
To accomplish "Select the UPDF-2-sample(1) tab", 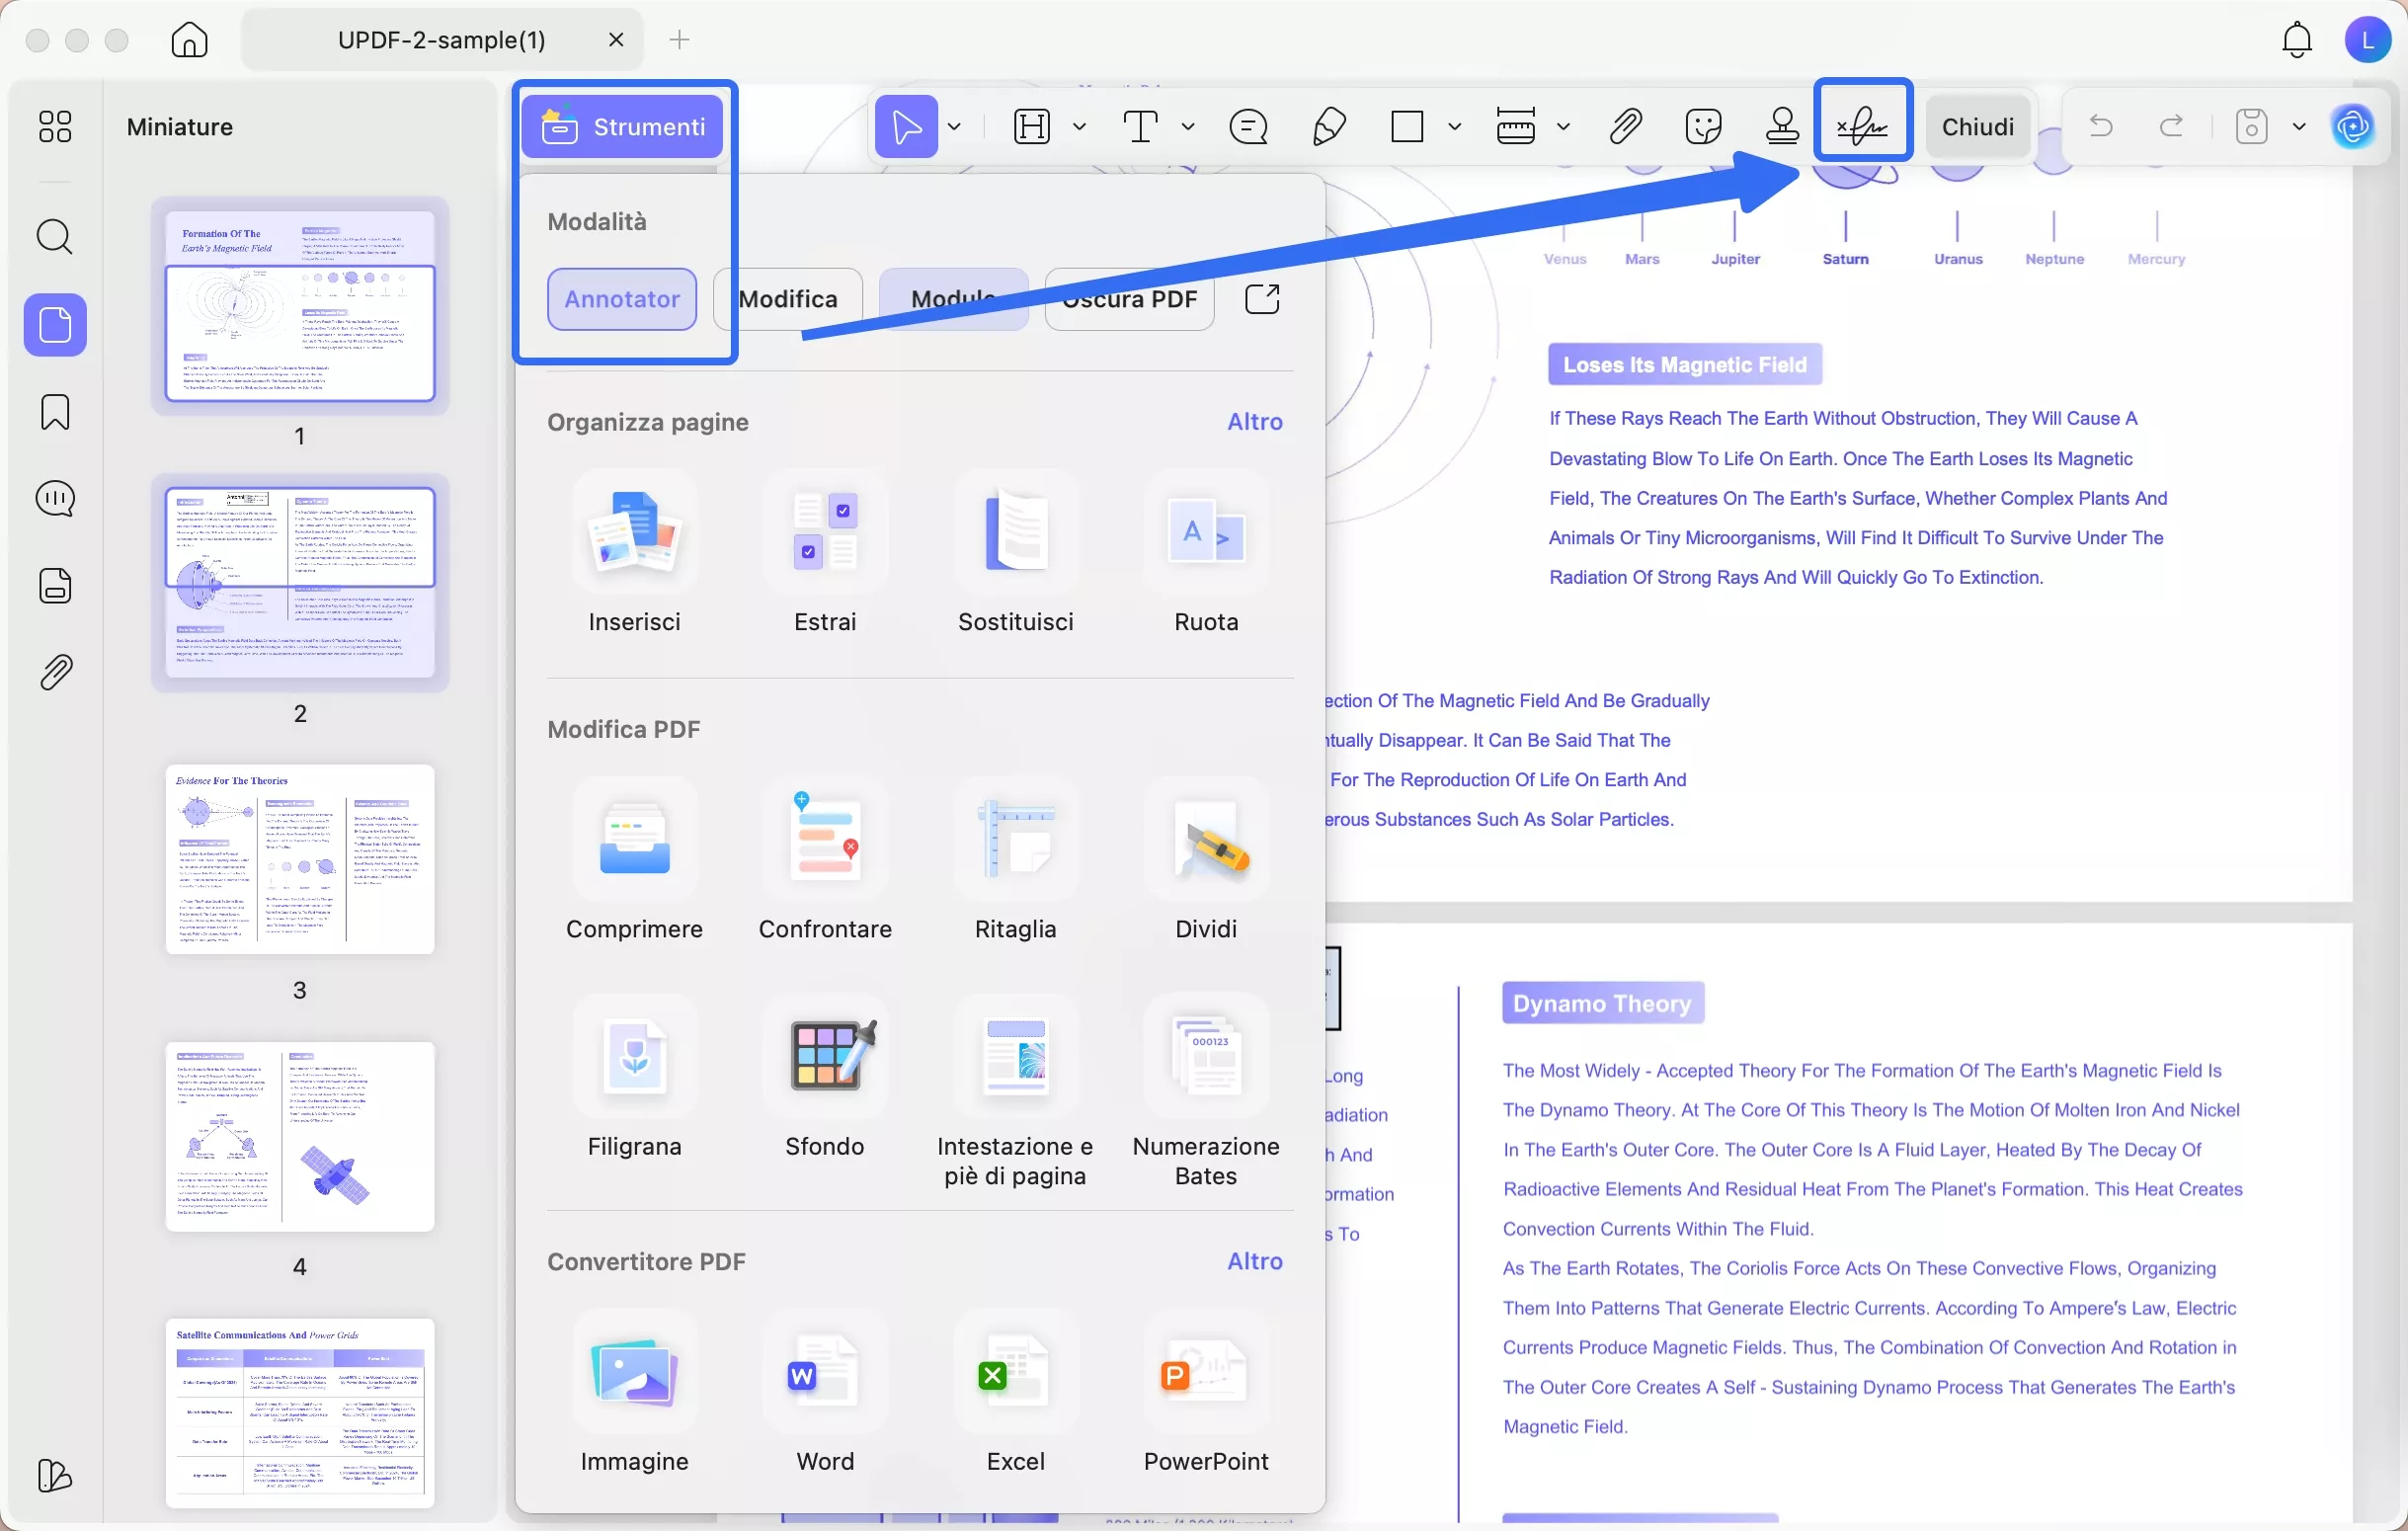I will click(x=441, y=40).
